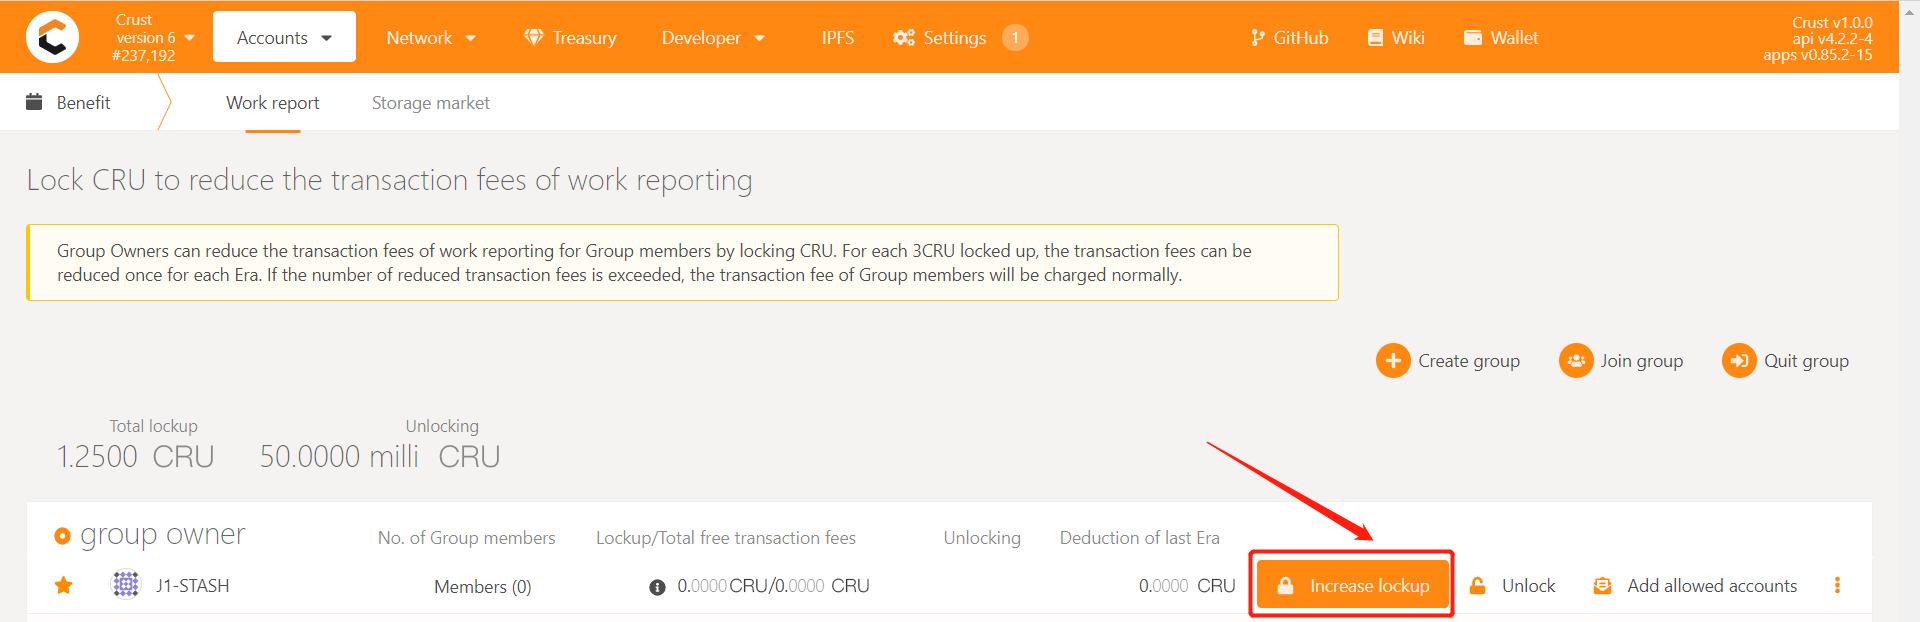Open the three-dot more options menu
The height and width of the screenshot is (622, 1920).
coord(1837,586)
